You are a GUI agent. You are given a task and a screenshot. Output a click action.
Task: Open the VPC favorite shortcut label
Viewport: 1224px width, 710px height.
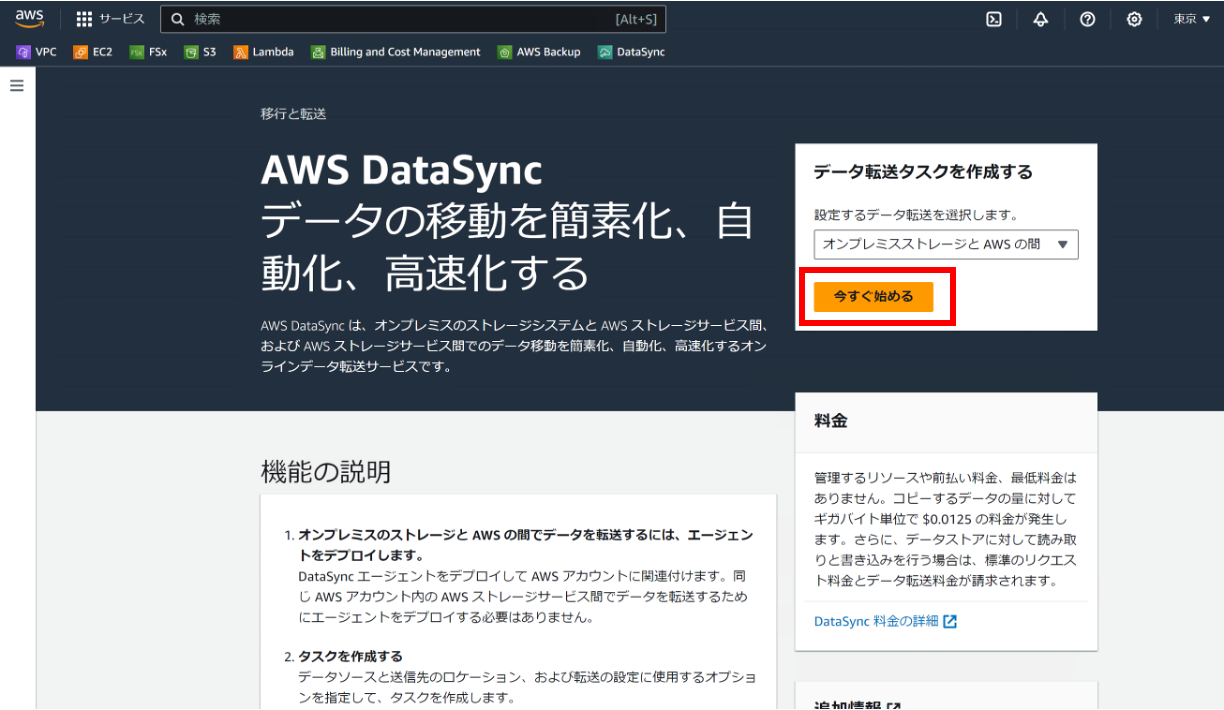pos(46,52)
